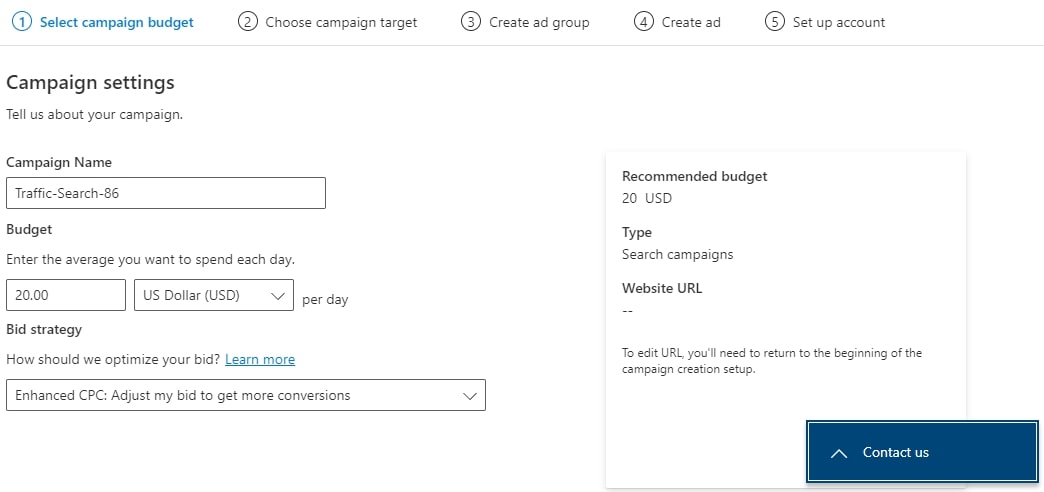
Task: Click the daily budget amount field
Action: [66, 295]
